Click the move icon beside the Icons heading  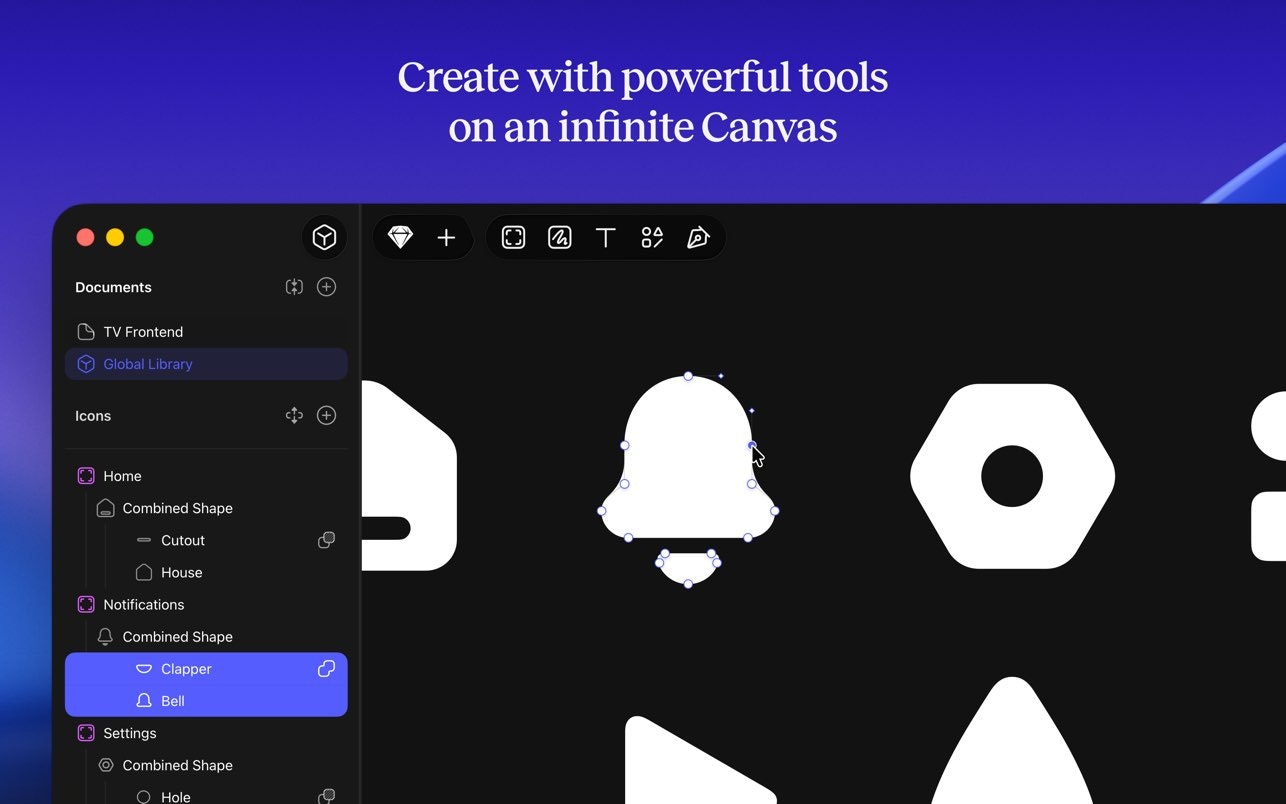click(294, 415)
